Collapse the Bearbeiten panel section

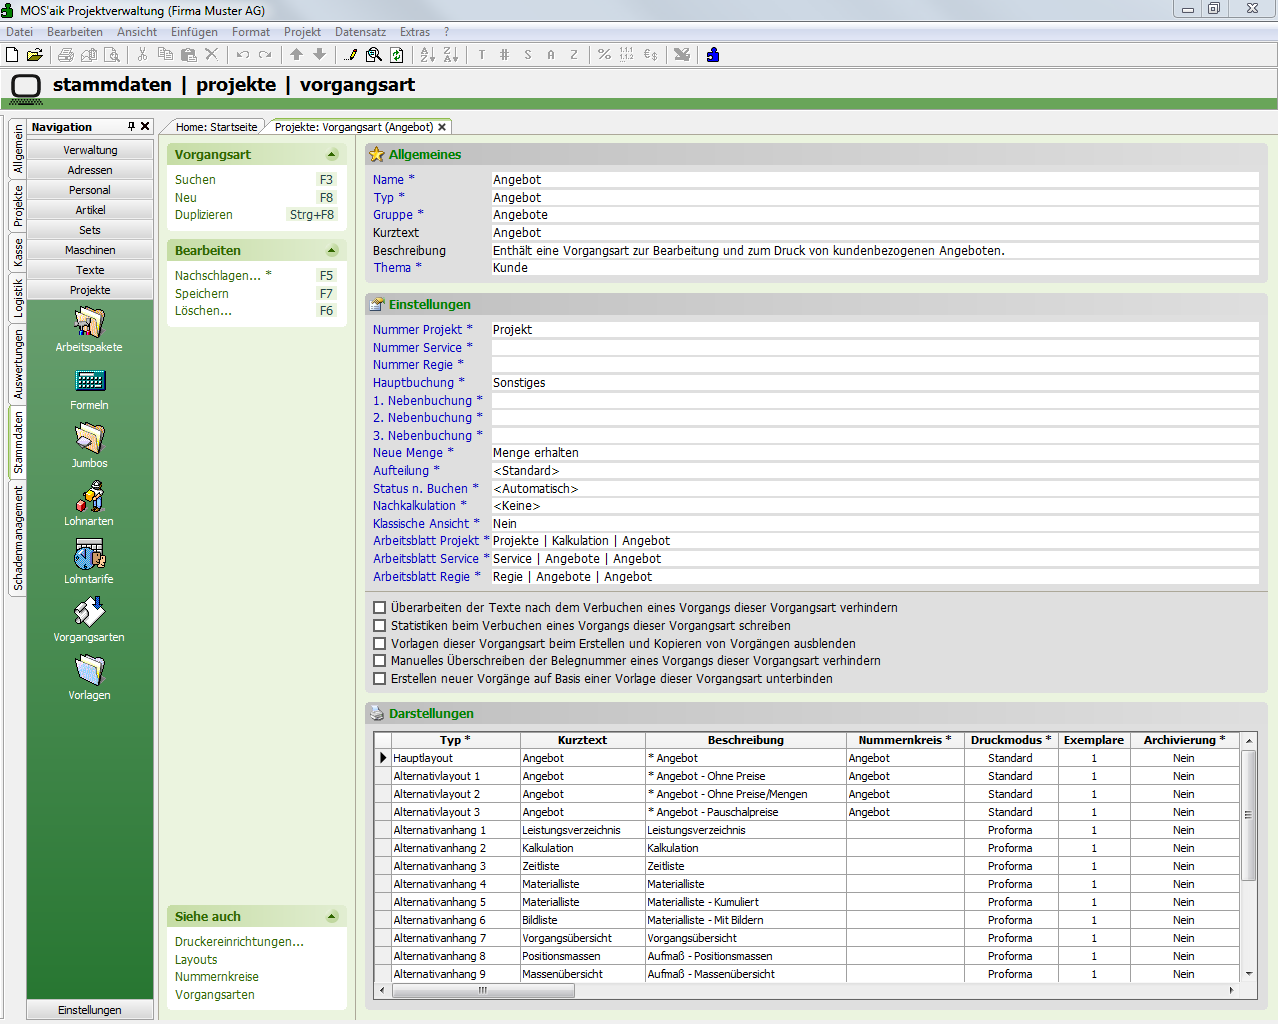tap(332, 251)
